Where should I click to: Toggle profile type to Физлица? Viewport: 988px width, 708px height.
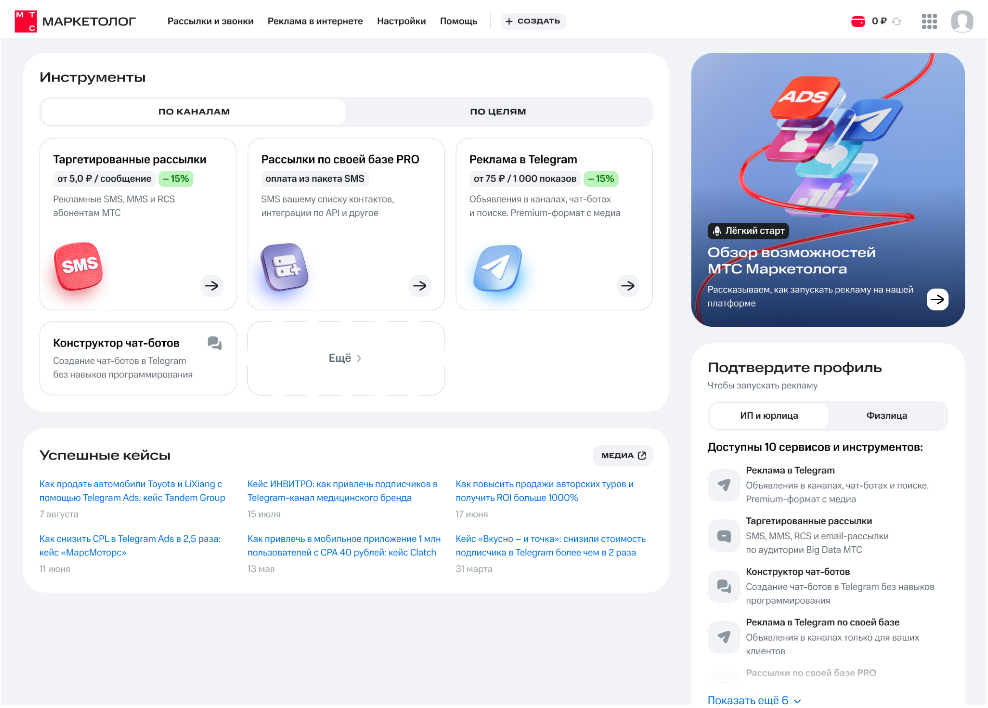pos(886,416)
